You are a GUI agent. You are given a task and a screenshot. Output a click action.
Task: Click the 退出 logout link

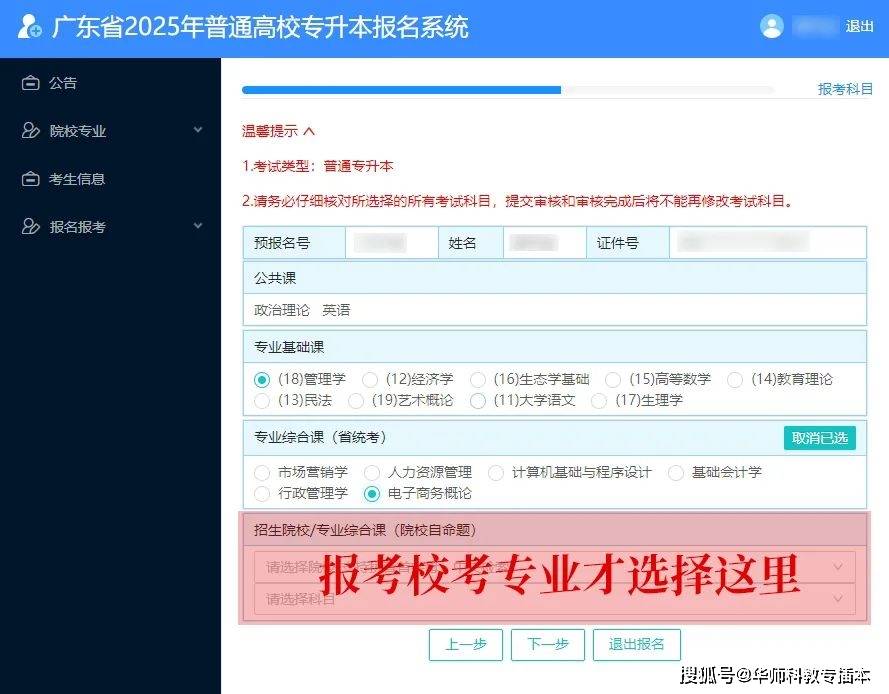pos(860,26)
